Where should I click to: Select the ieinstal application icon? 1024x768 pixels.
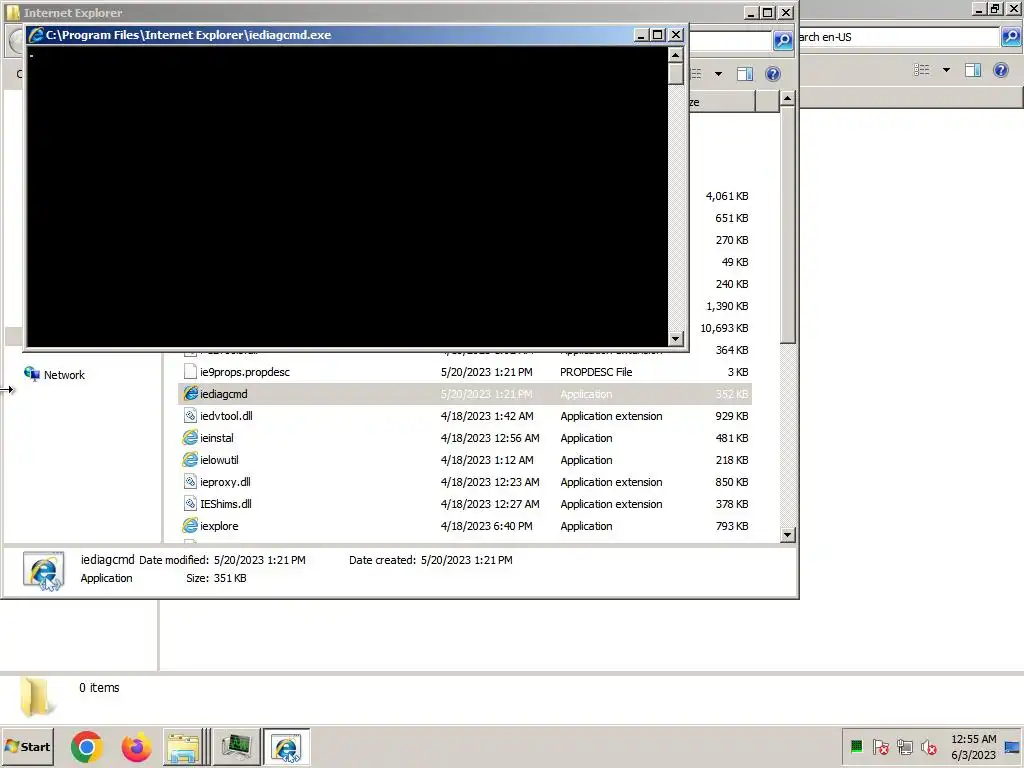pos(190,438)
